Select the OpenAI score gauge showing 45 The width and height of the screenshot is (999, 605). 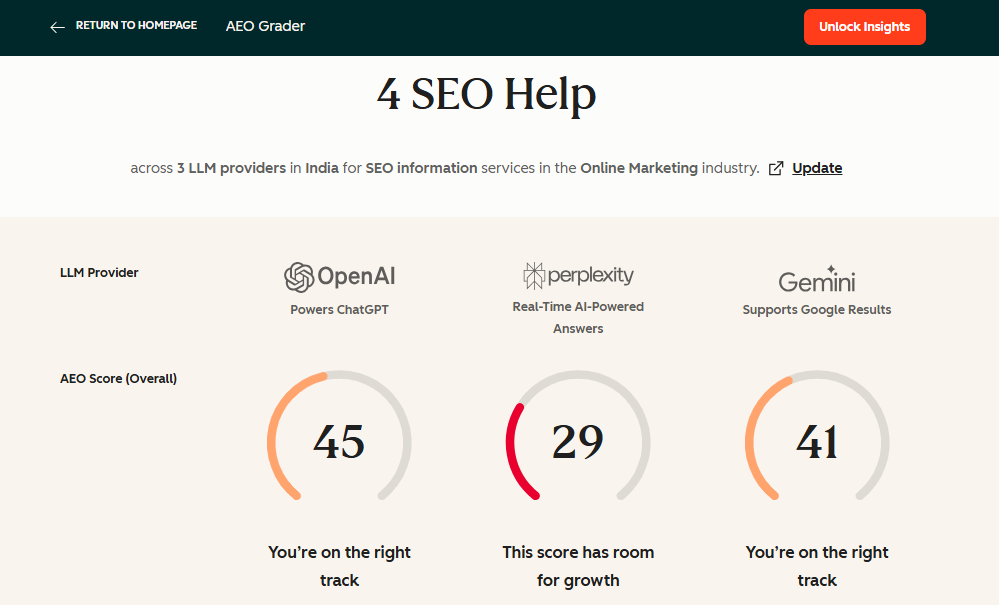[339, 440]
